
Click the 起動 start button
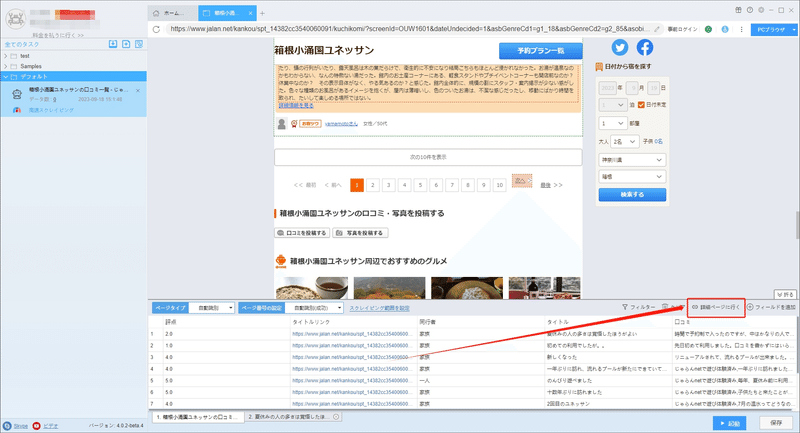[730, 423]
